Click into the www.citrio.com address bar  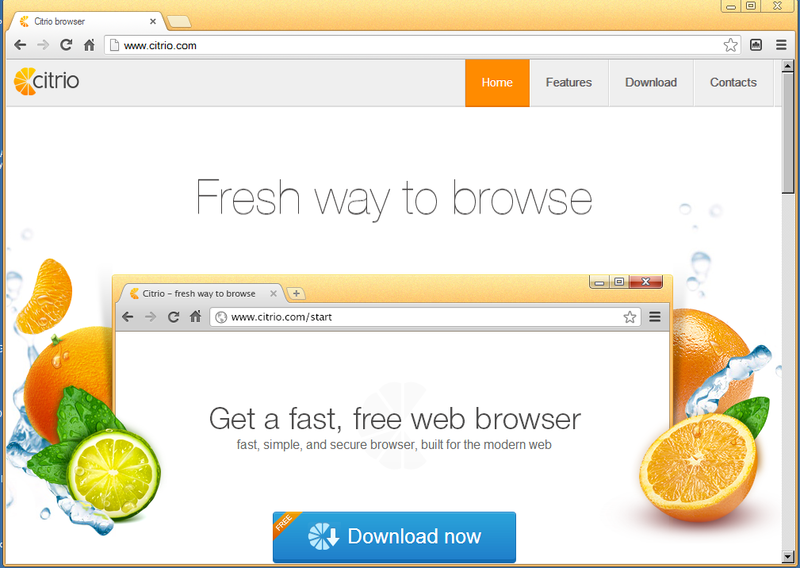point(413,45)
